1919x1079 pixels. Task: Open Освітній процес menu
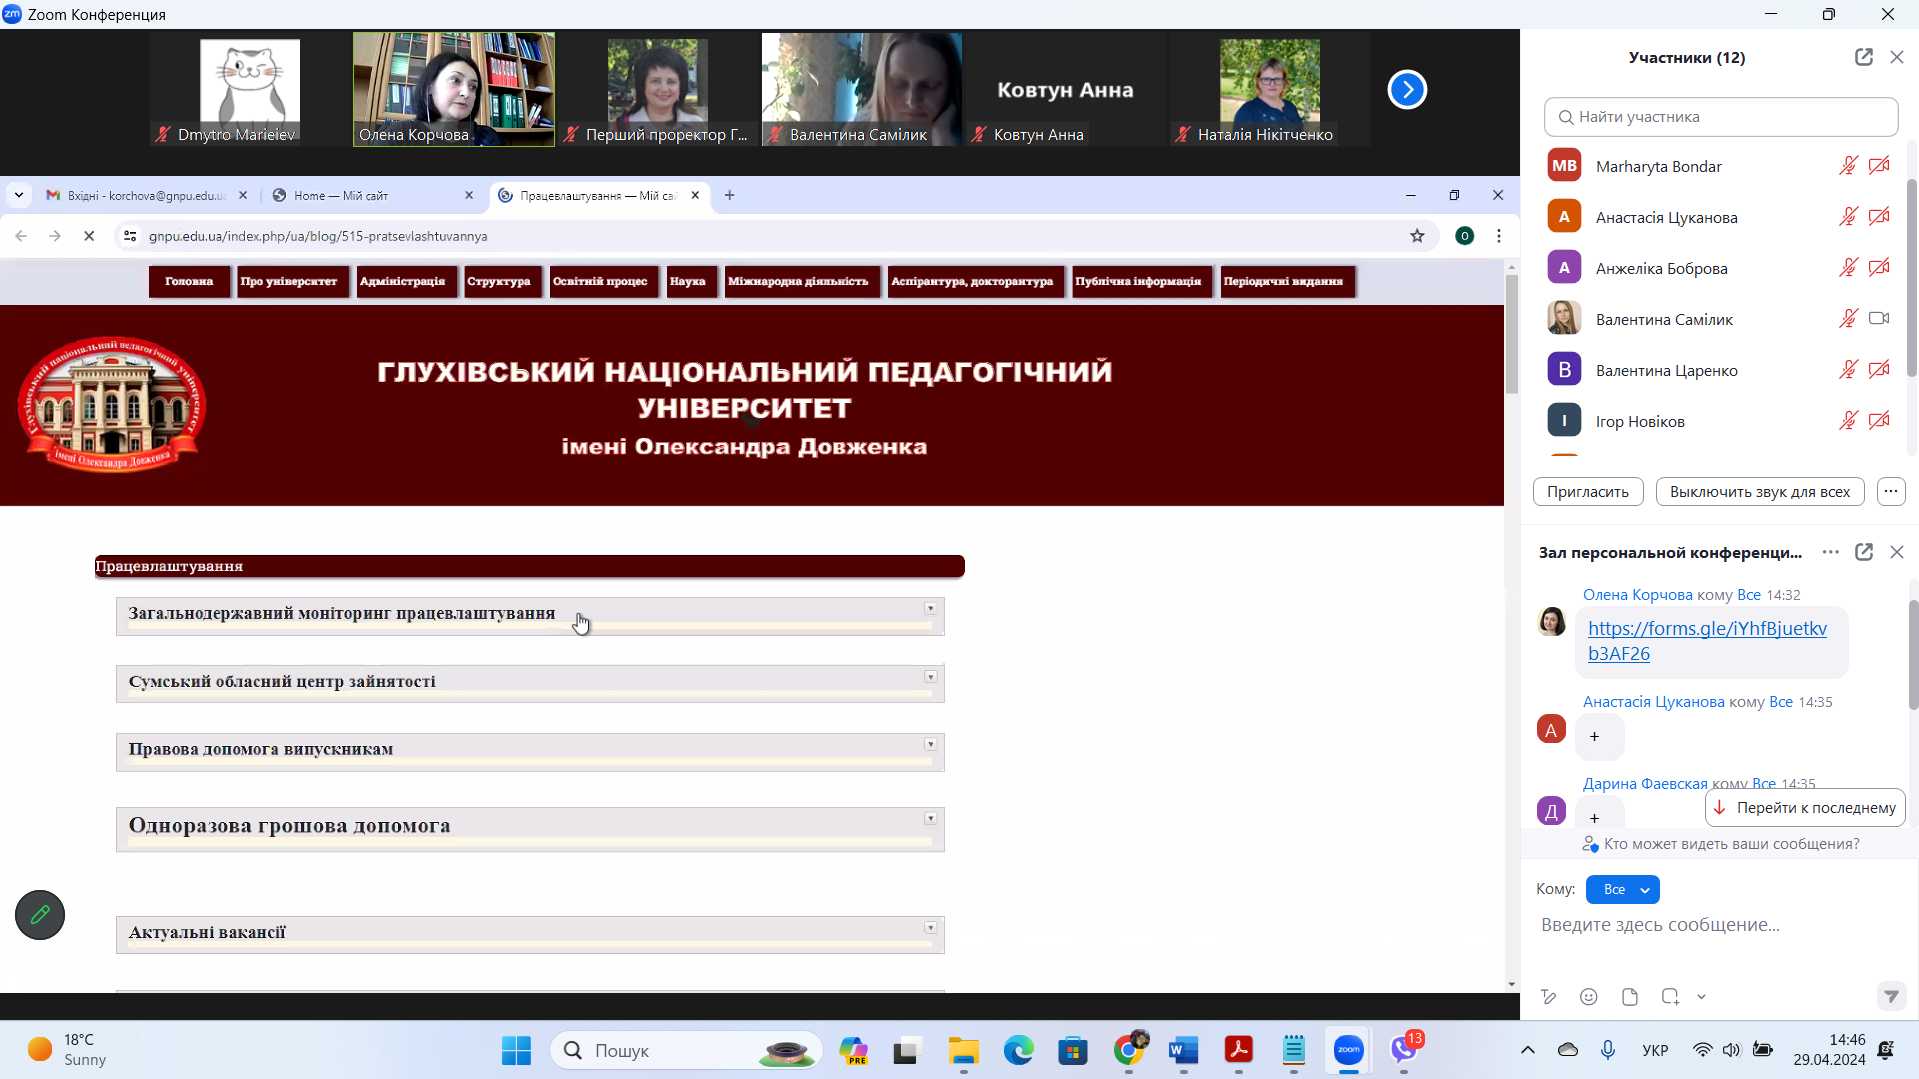click(603, 281)
